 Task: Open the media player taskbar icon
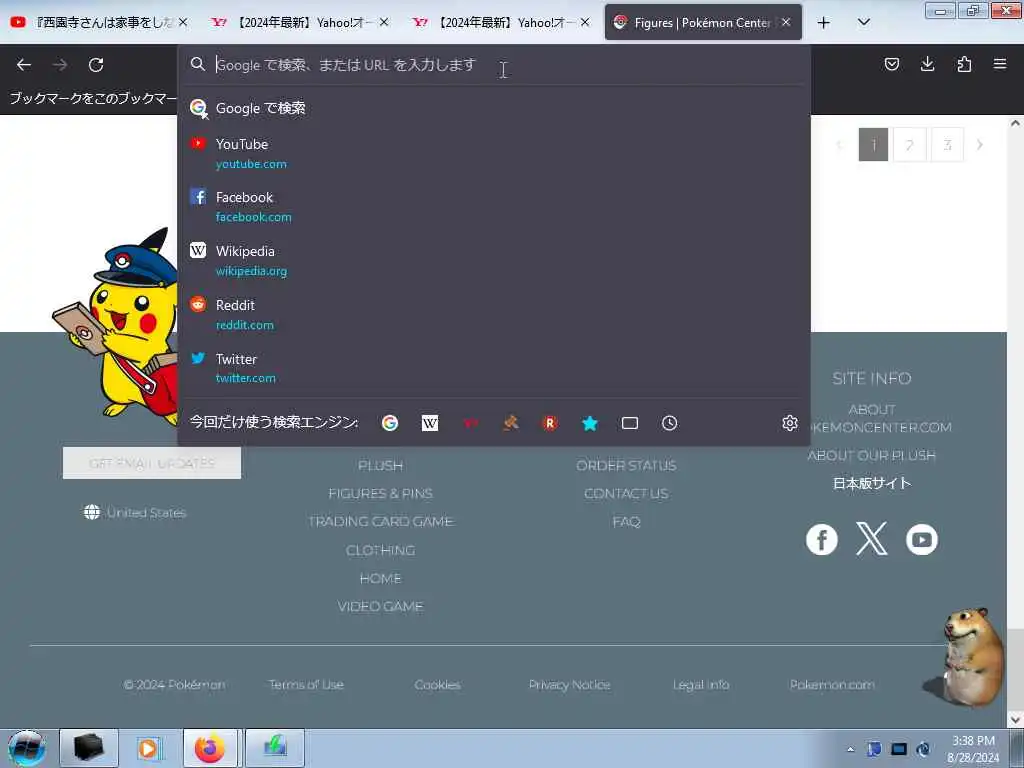click(x=150, y=748)
